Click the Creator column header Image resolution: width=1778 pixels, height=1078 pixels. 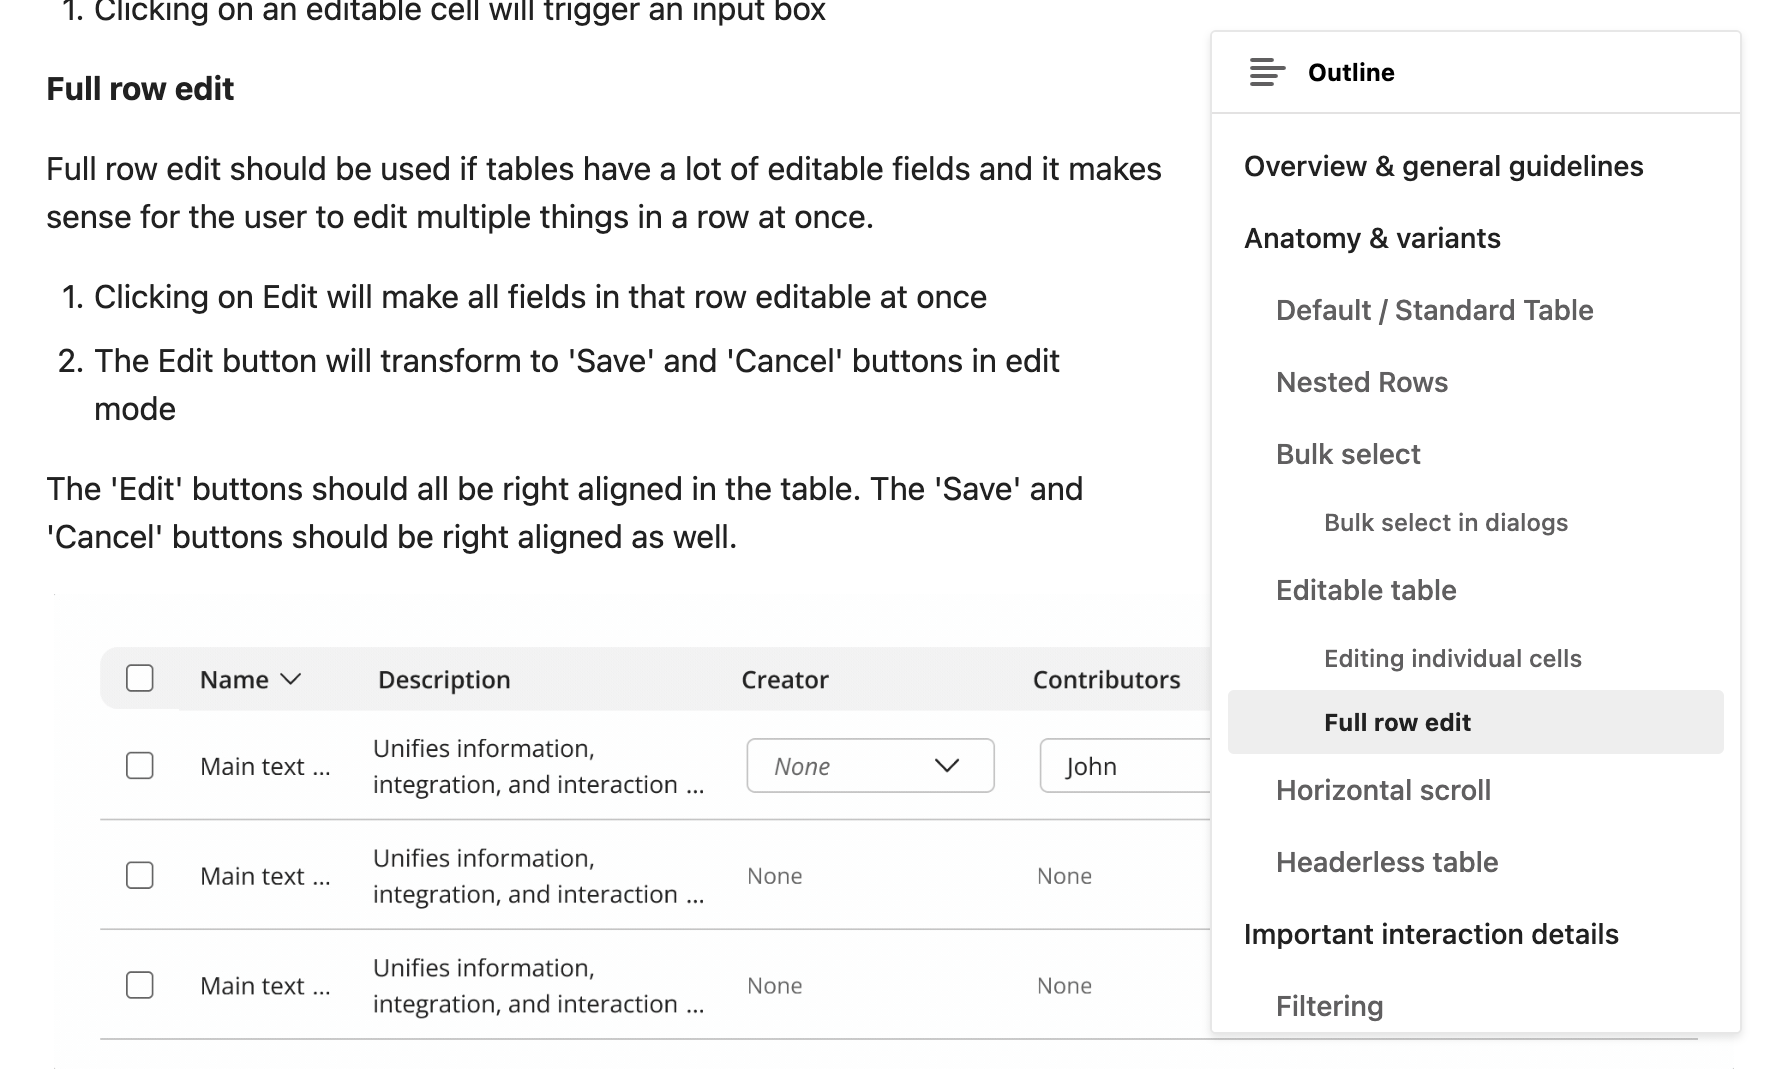click(x=785, y=679)
